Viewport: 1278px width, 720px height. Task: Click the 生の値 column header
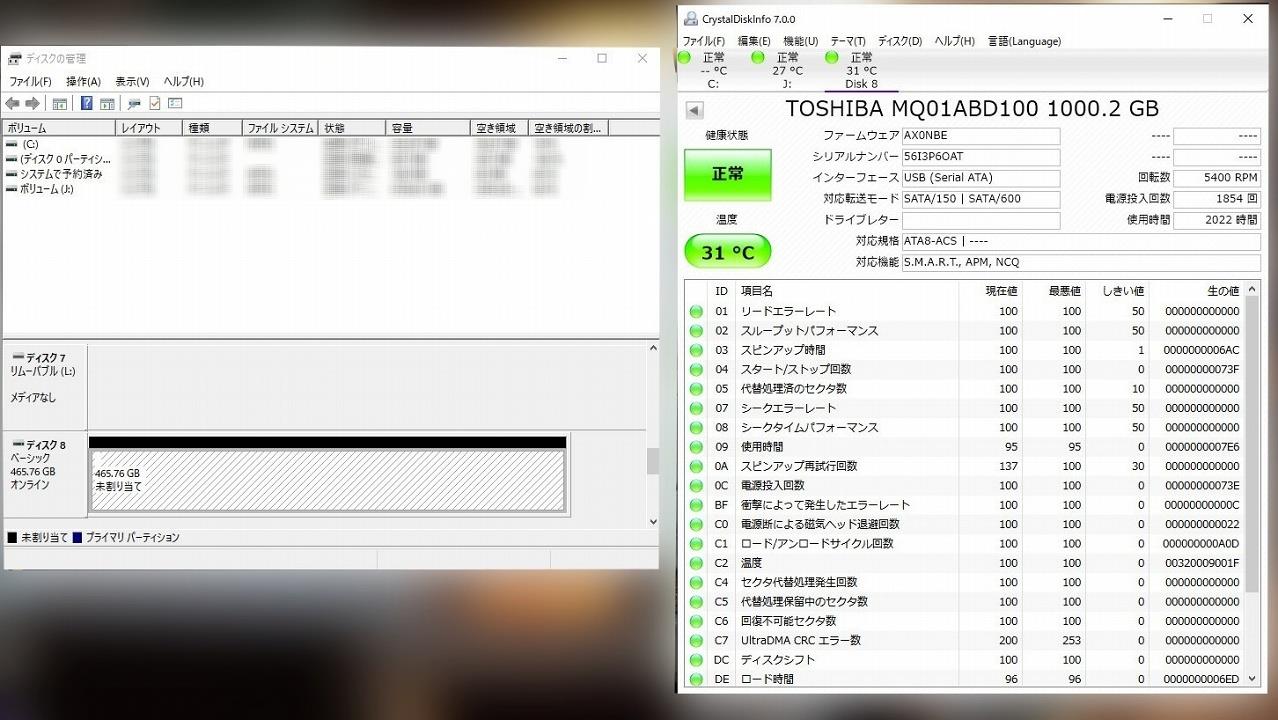point(1197,291)
